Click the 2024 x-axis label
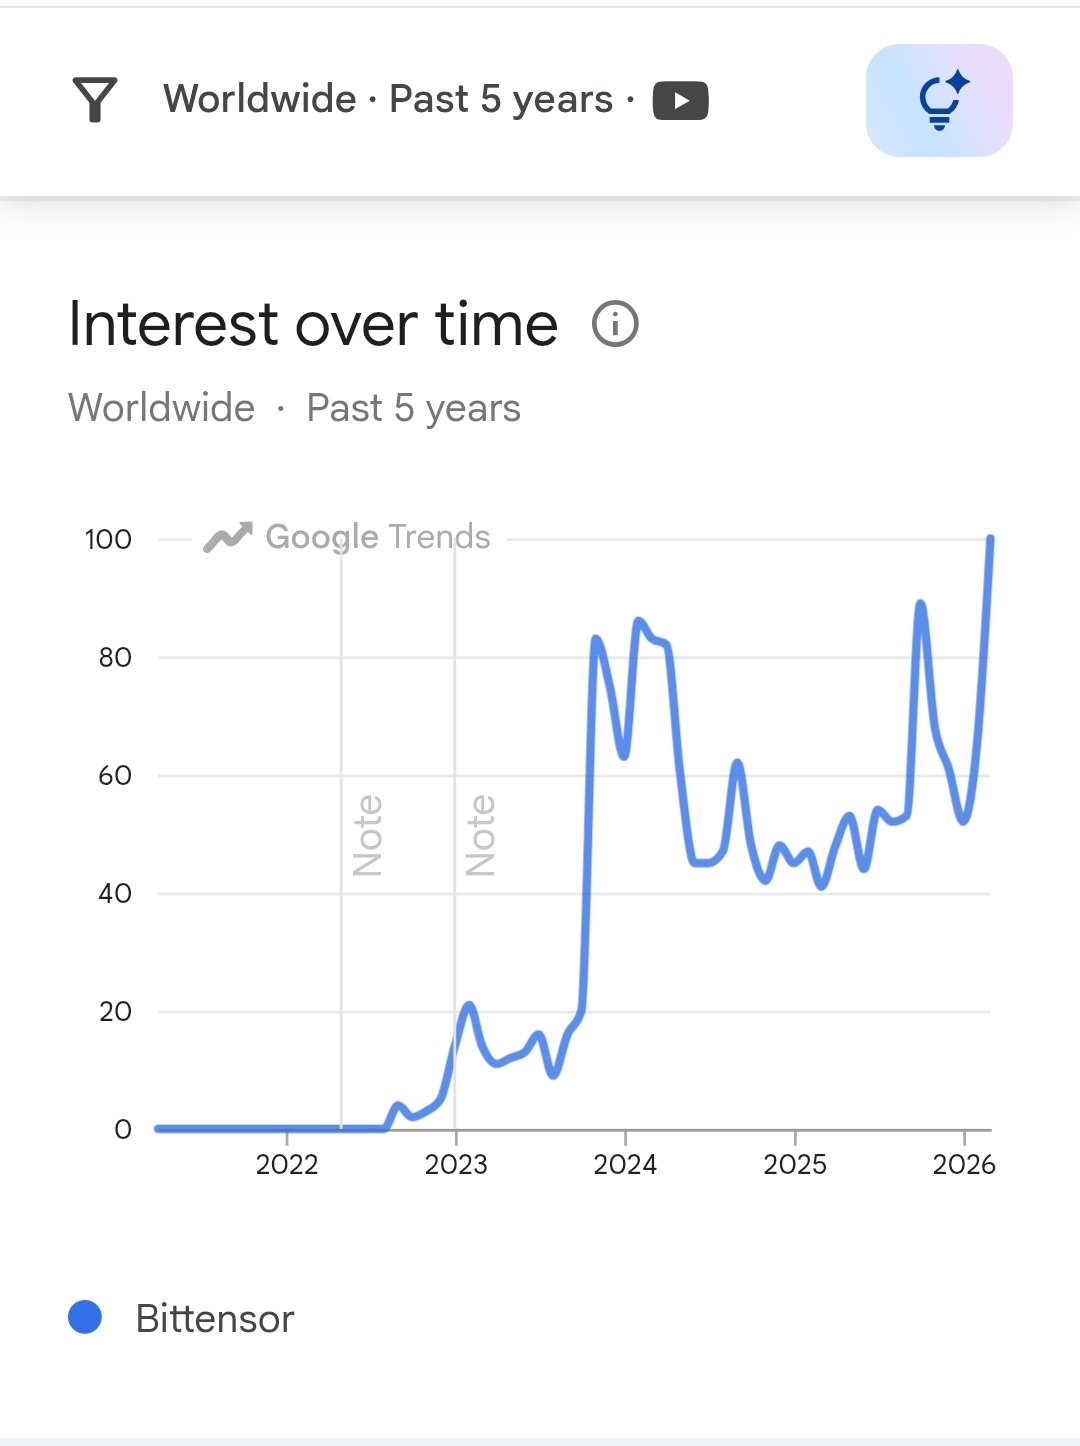Image resolution: width=1080 pixels, height=1446 pixels. [x=625, y=1164]
